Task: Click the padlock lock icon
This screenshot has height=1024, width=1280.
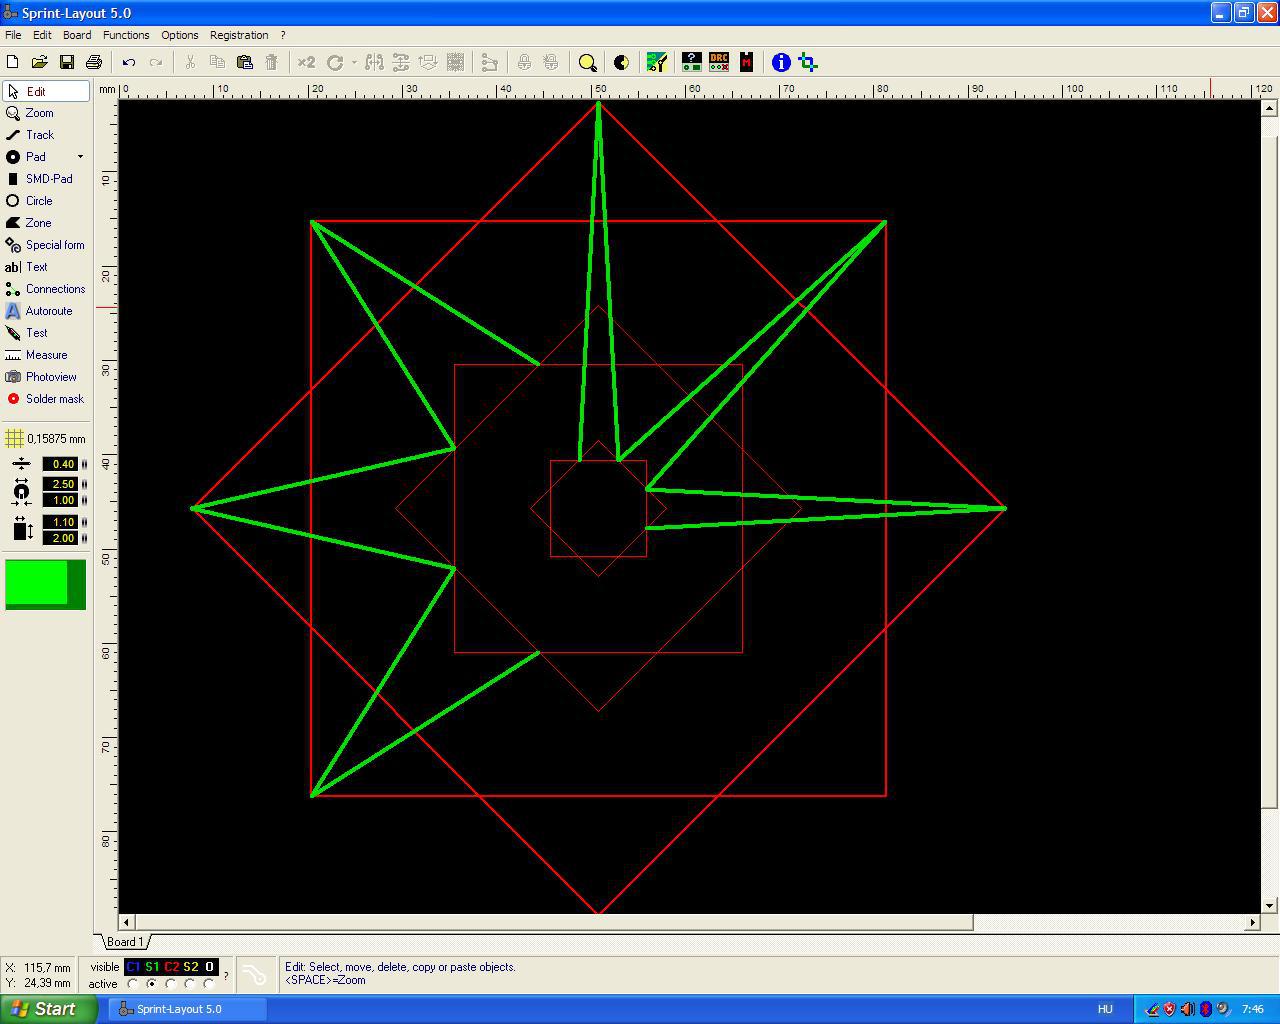Action: [x=524, y=62]
